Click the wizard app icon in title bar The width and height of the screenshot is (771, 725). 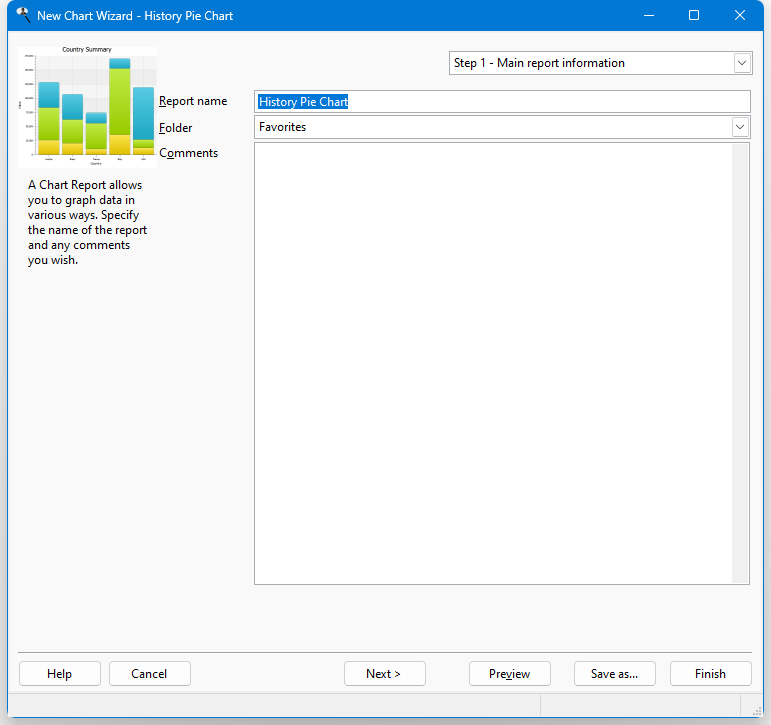(23, 15)
